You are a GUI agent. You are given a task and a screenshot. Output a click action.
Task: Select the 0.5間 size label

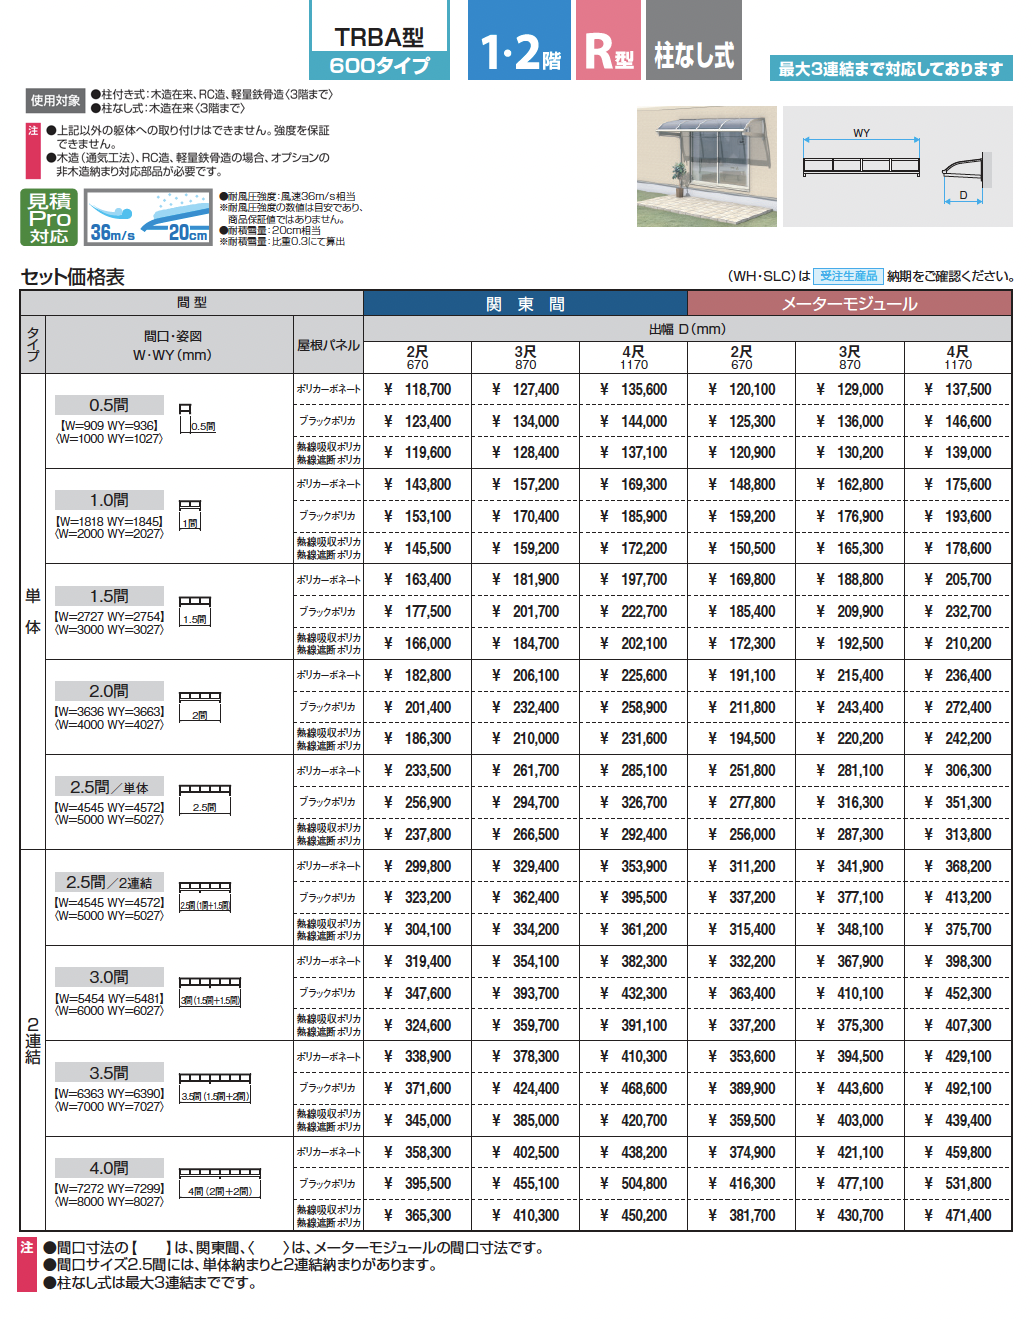[x=109, y=405]
